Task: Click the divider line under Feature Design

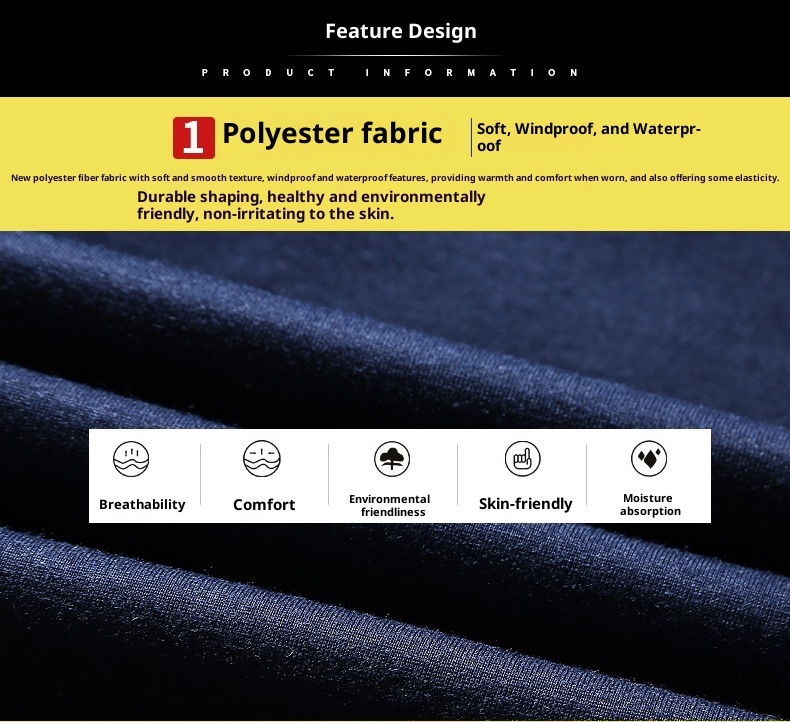Action: point(395,55)
